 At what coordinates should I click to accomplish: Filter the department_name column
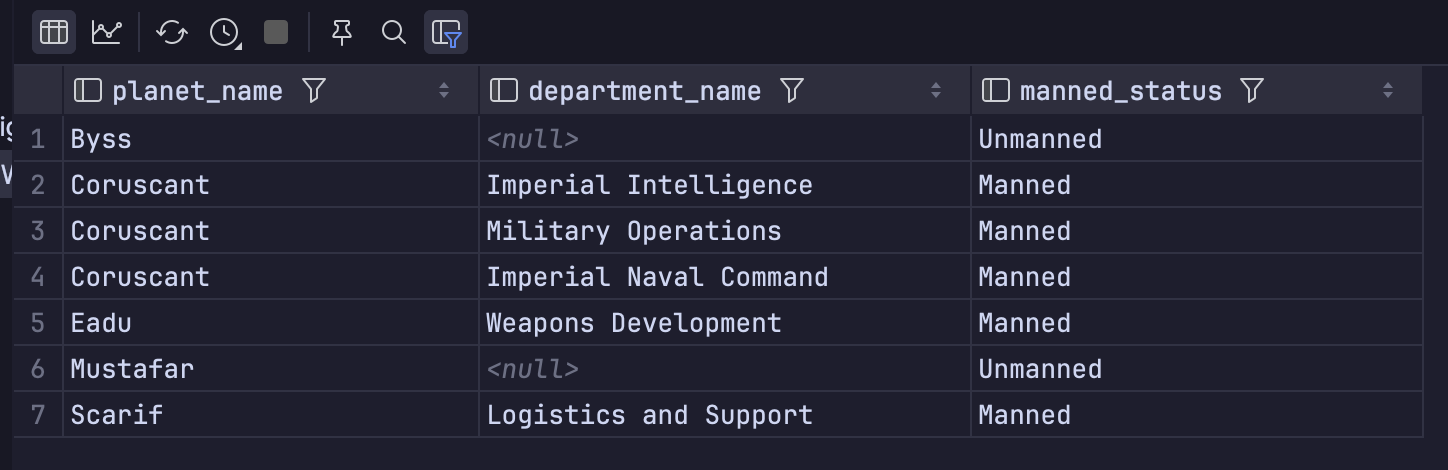(792, 91)
